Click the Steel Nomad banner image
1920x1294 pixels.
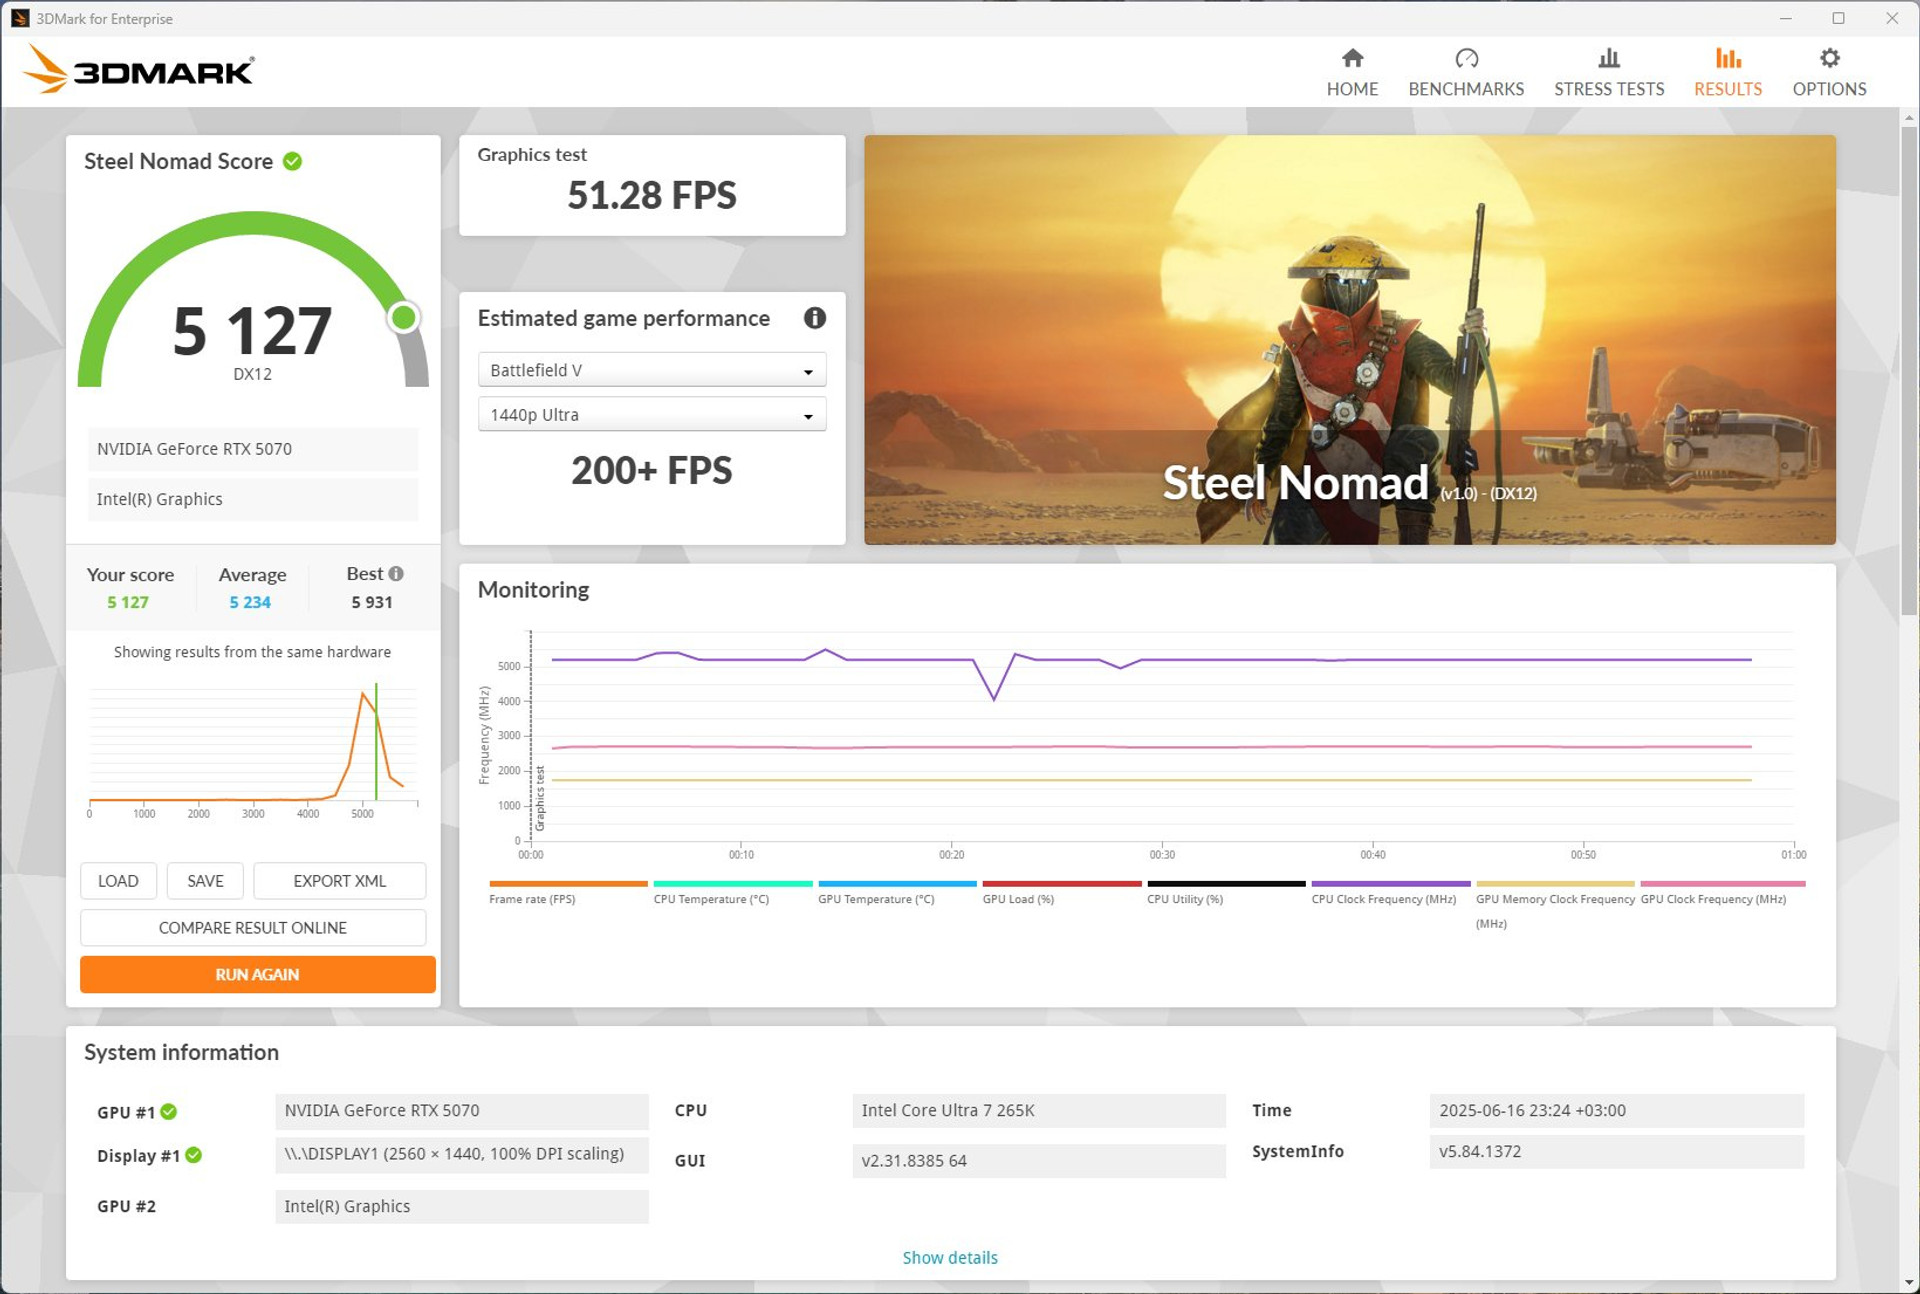[1350, 340]
